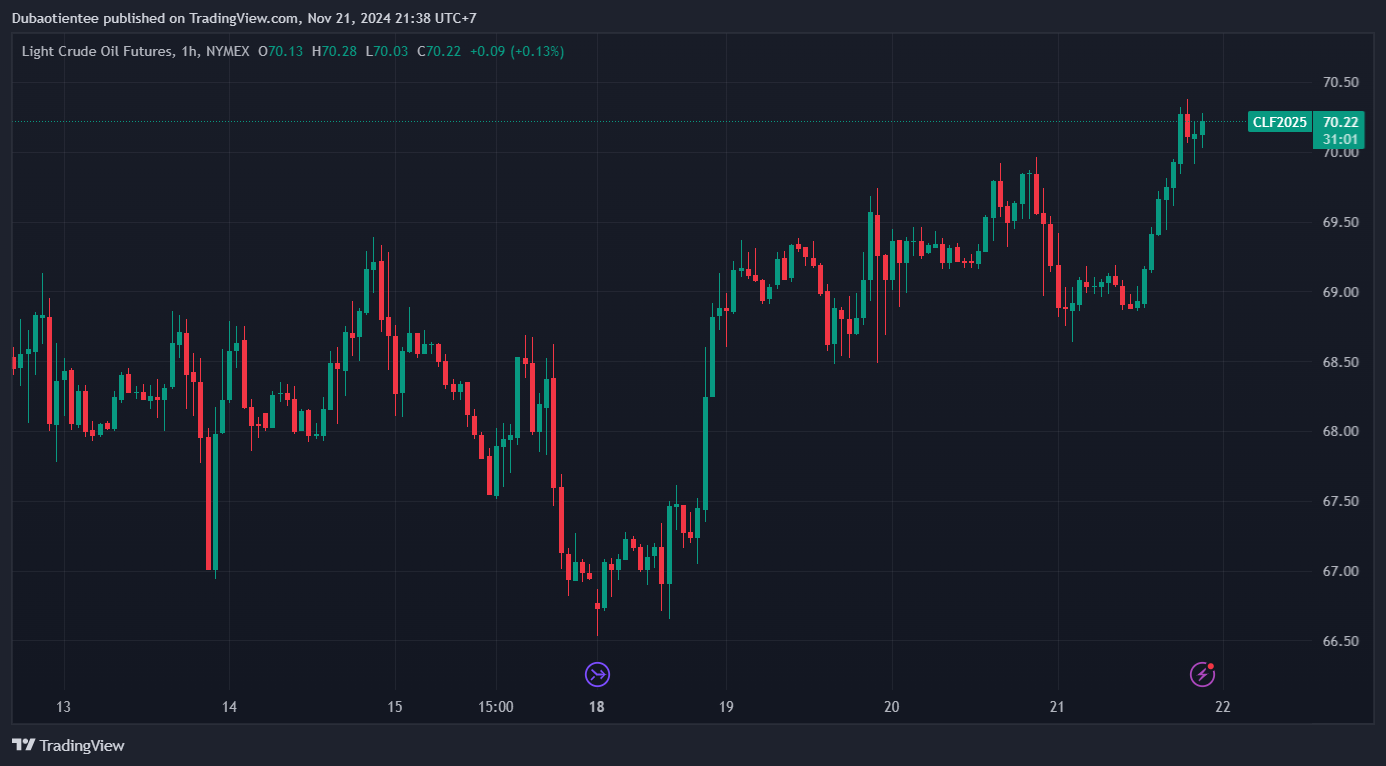Click the open value O70.13
Image resolution: width=1386 pixels, height=766 pixels.
[280, 51]
